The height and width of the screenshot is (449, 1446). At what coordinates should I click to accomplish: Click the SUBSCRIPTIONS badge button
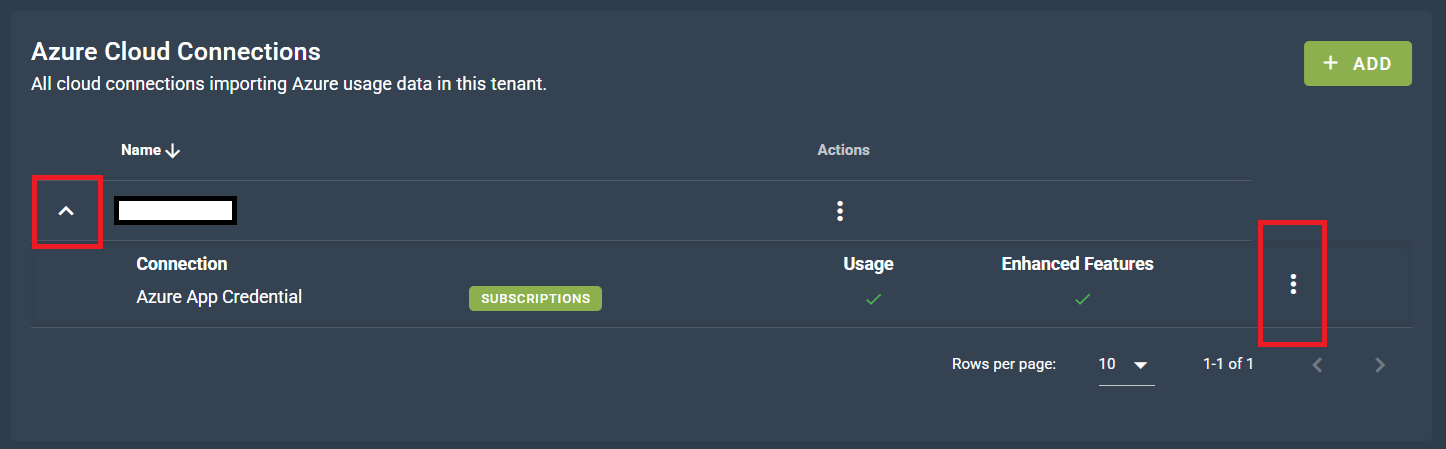coord(535,298)
